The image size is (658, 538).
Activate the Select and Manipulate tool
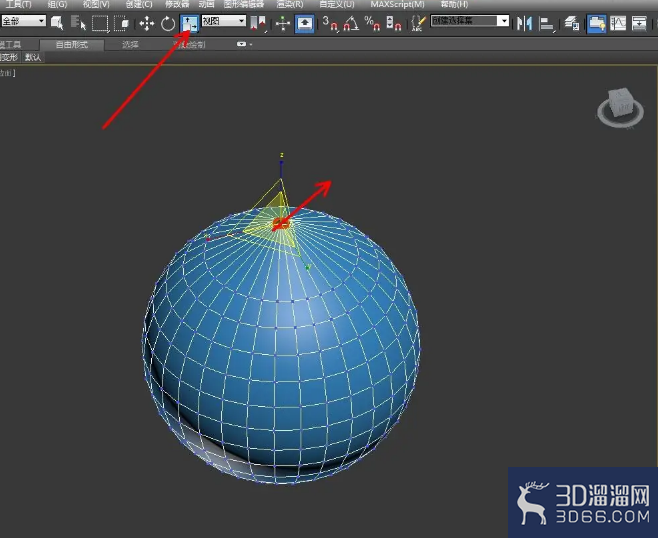point(283,24)
